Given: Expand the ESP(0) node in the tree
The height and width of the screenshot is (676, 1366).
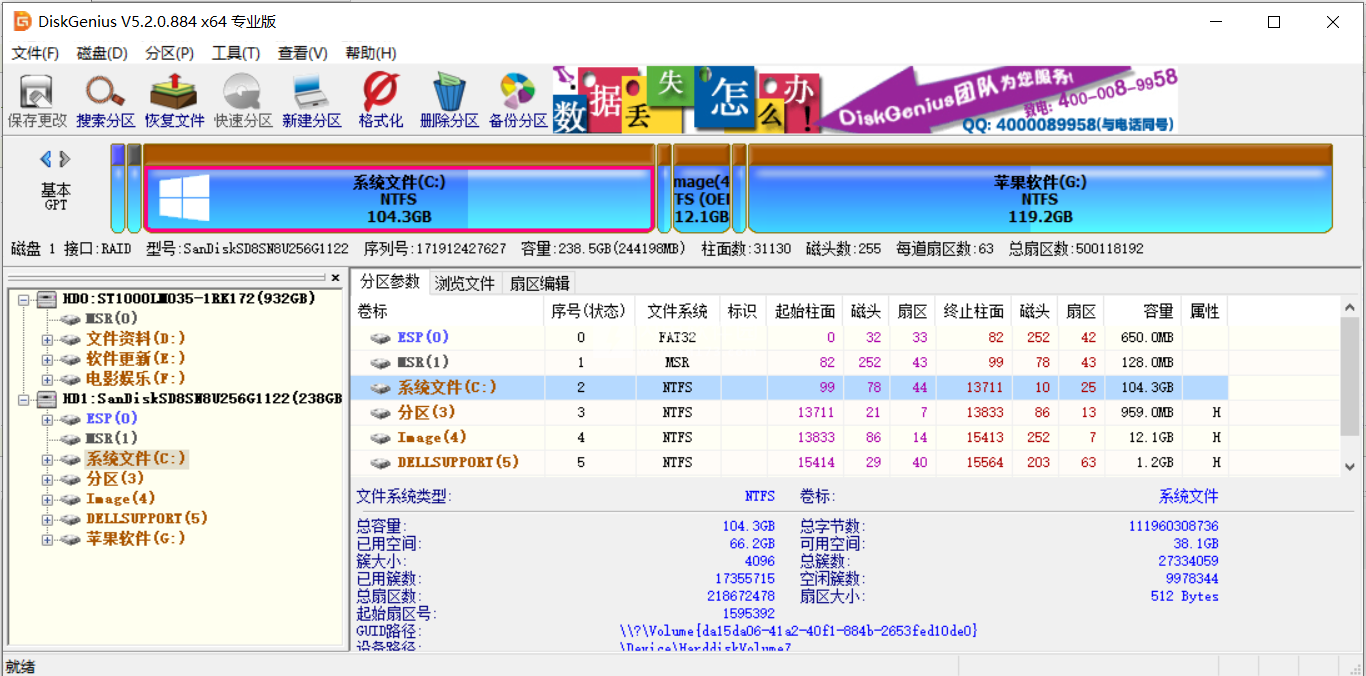Looking at the screenshot, I should (x=47, y=419).
